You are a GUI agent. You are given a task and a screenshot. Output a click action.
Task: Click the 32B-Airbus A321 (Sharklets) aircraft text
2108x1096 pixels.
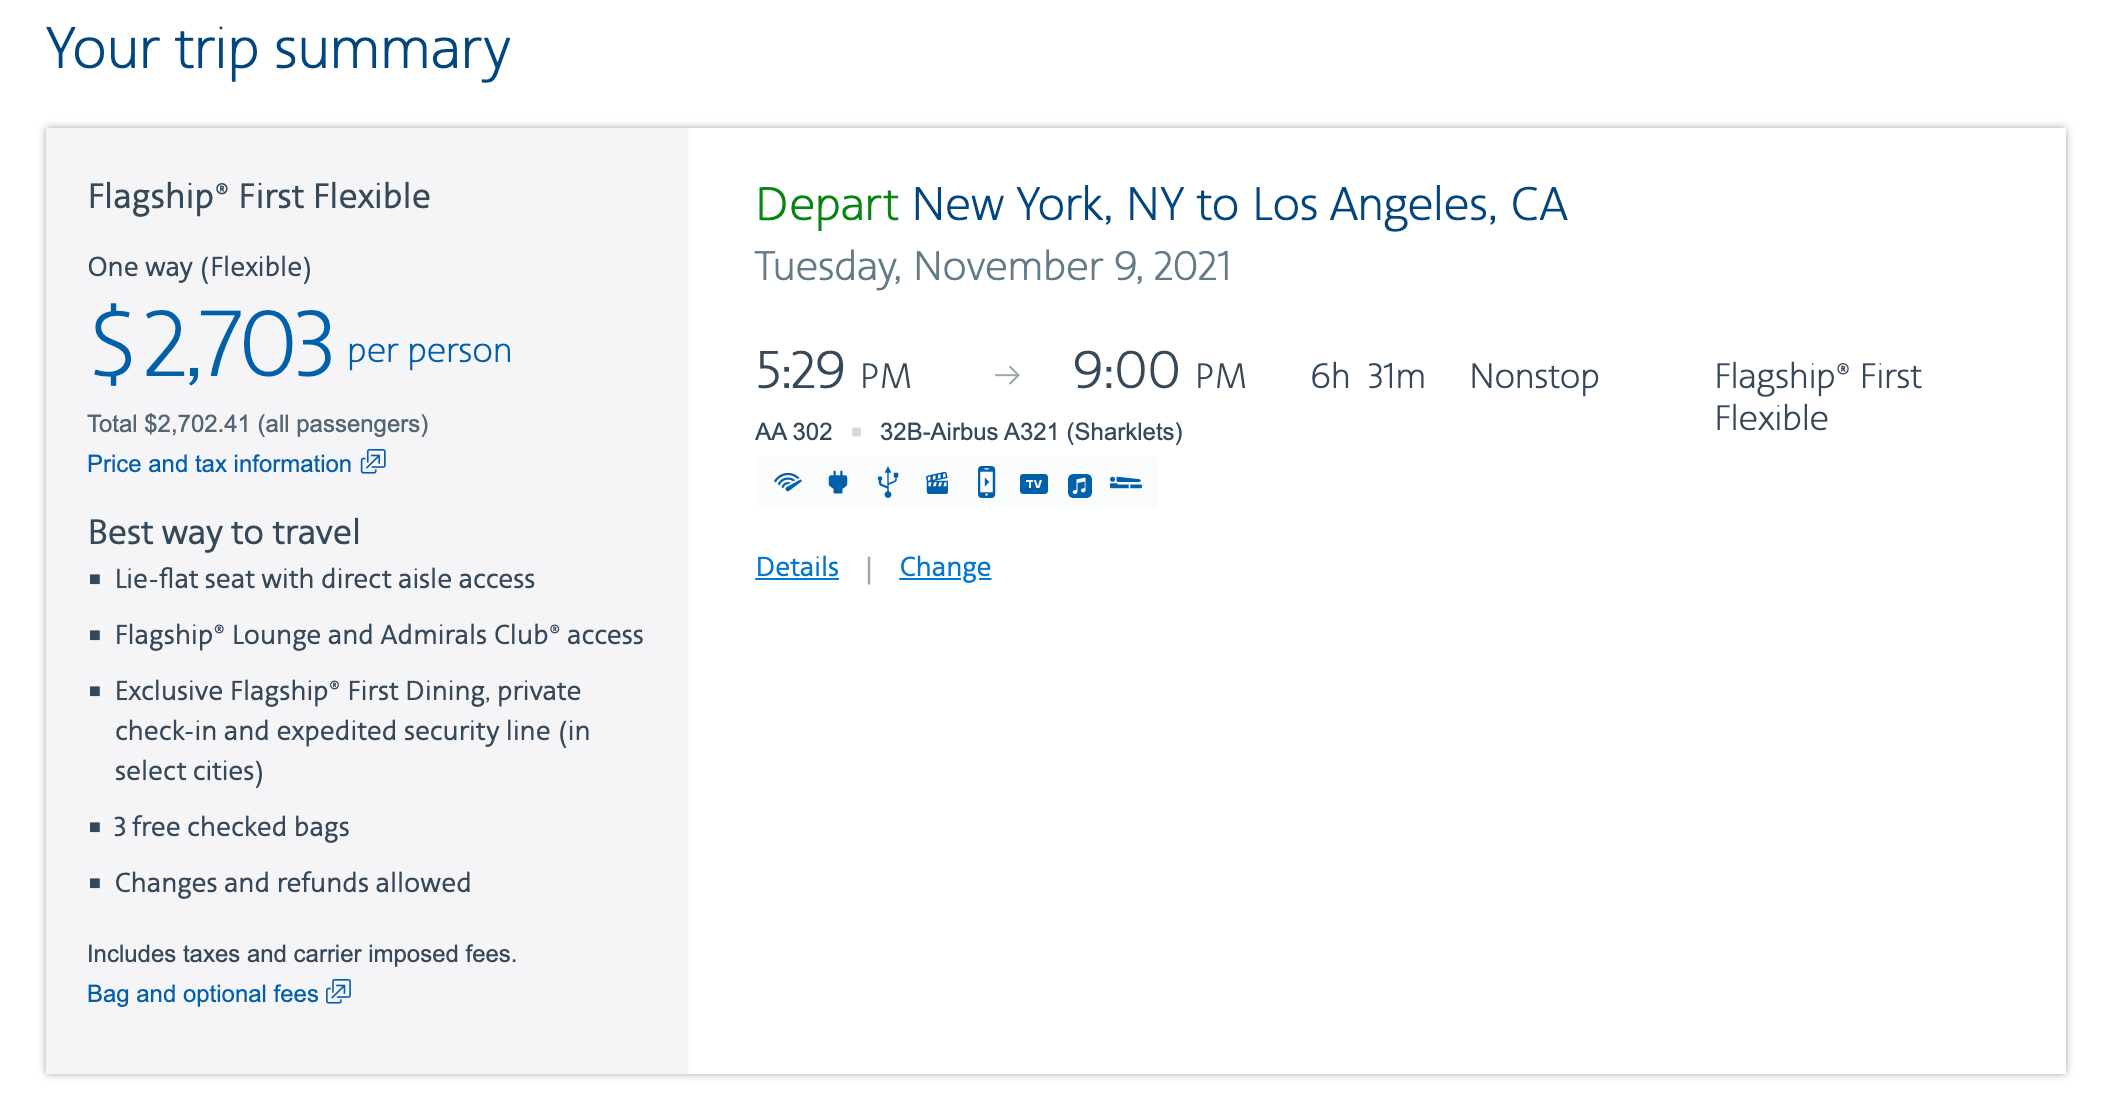(x=1031, y=432)
